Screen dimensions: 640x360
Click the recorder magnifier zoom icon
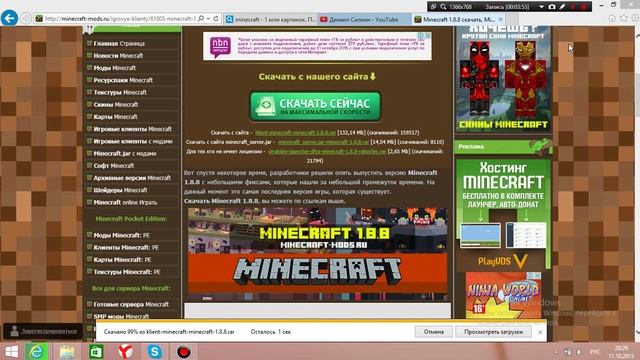443,7
